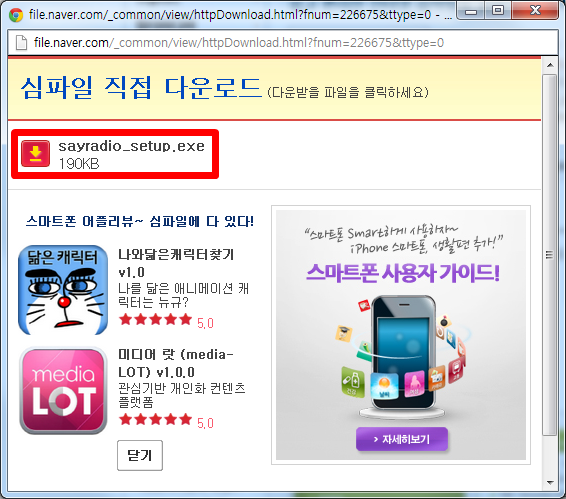Click the 5.0 star rating of media-LOT
Screen dimensions: 566x499
tap(166, 421)
